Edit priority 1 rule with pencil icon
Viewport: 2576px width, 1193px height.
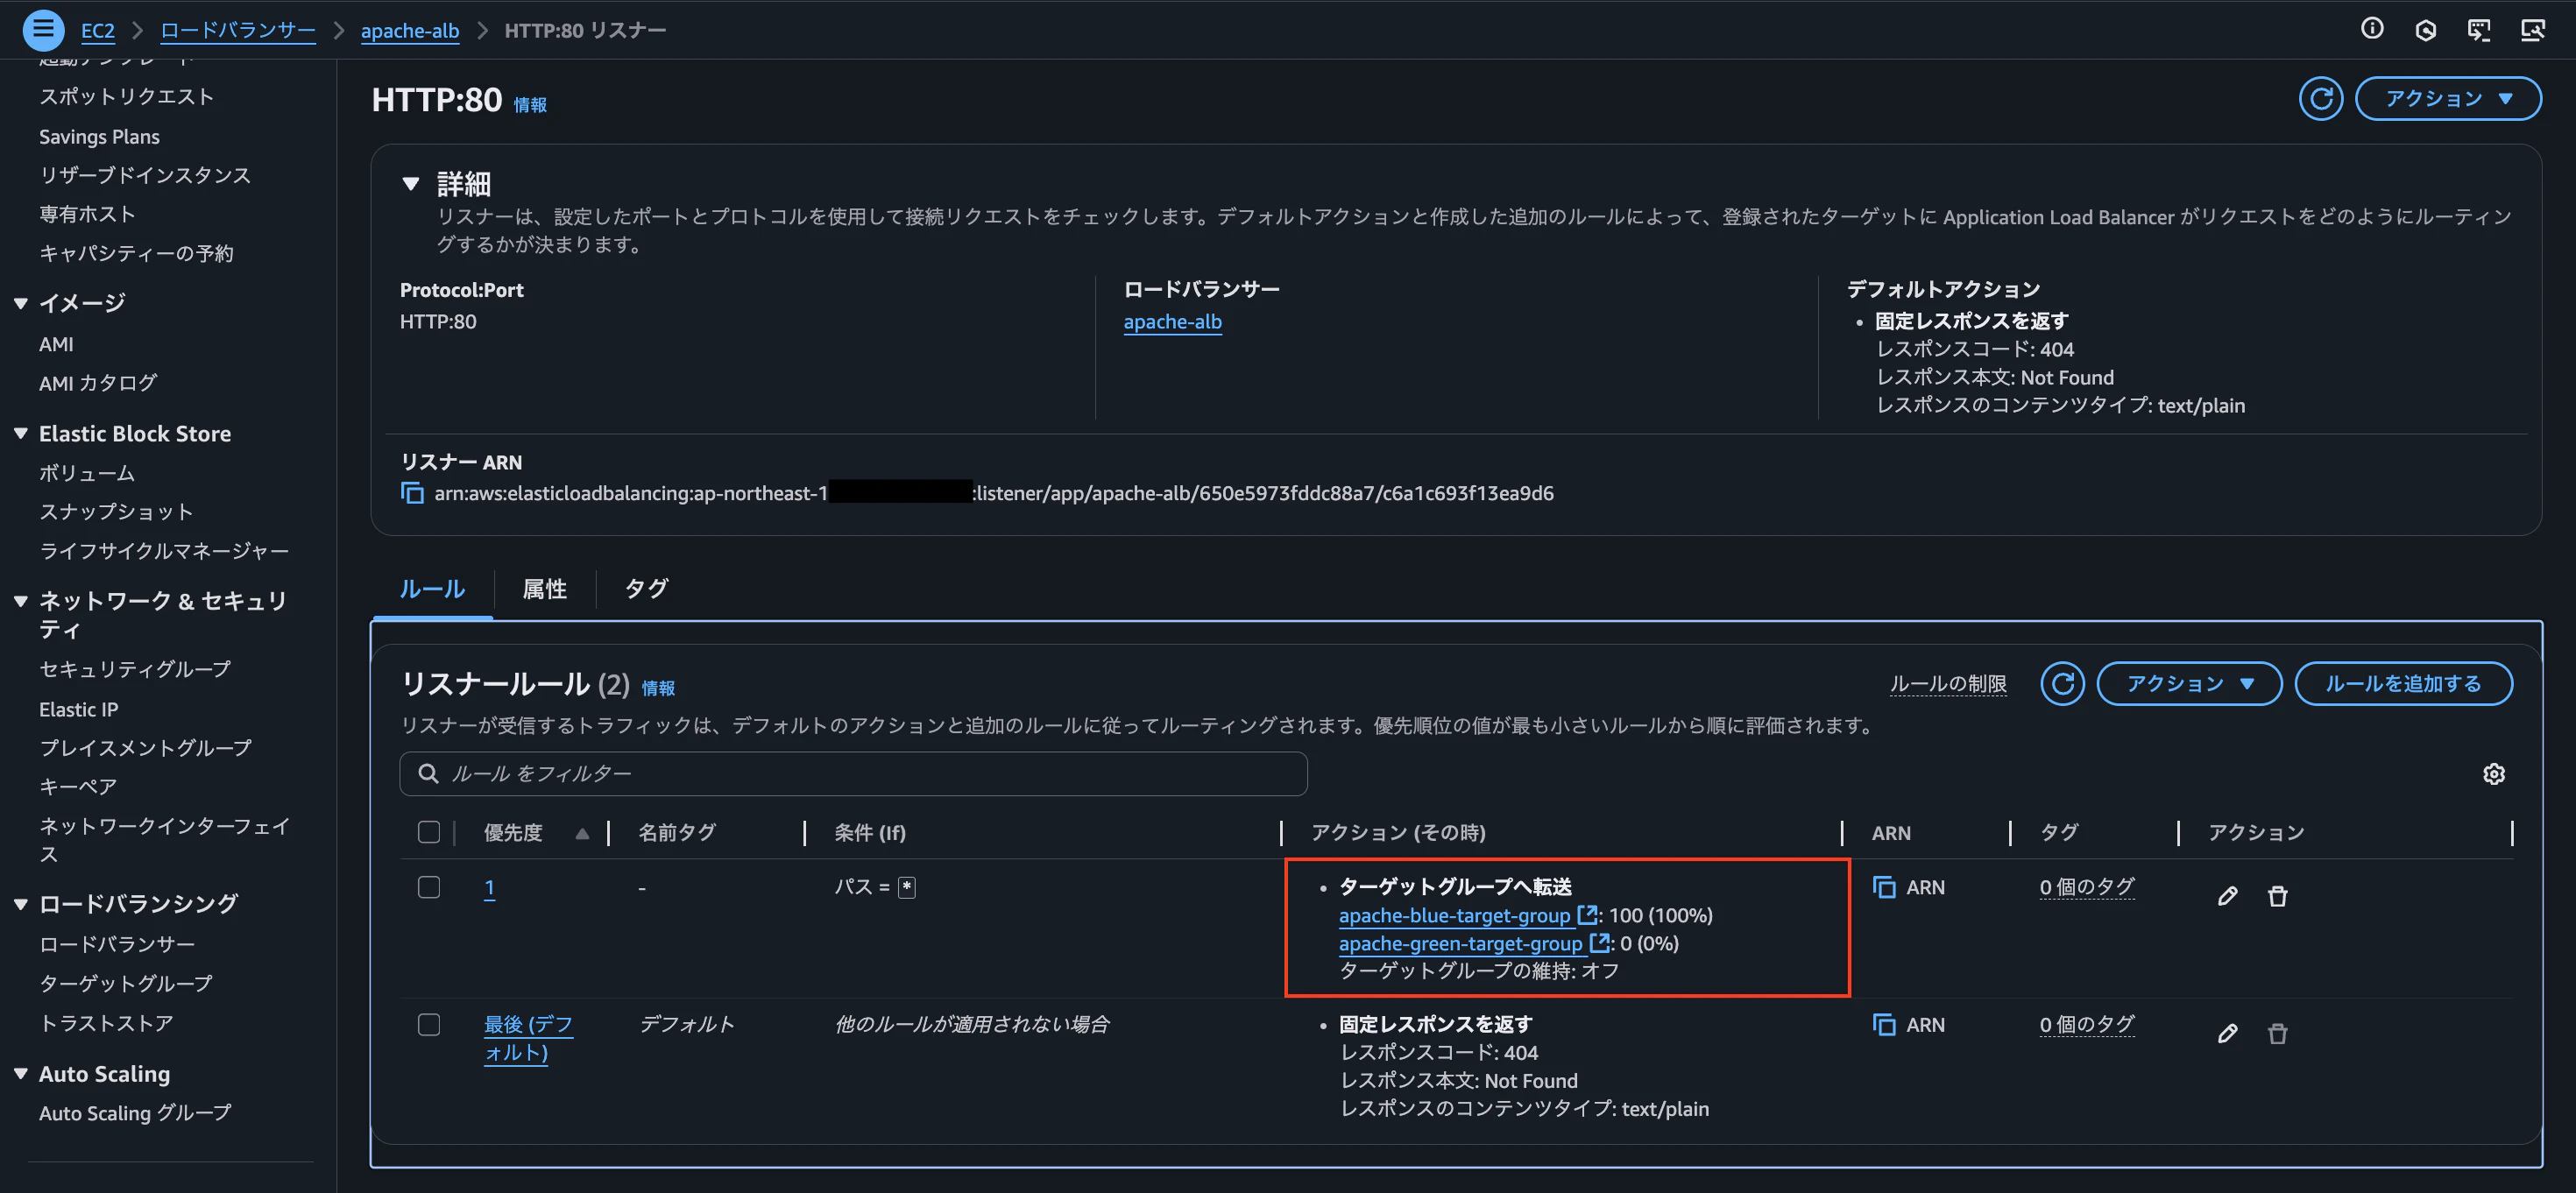(2227, 896)
